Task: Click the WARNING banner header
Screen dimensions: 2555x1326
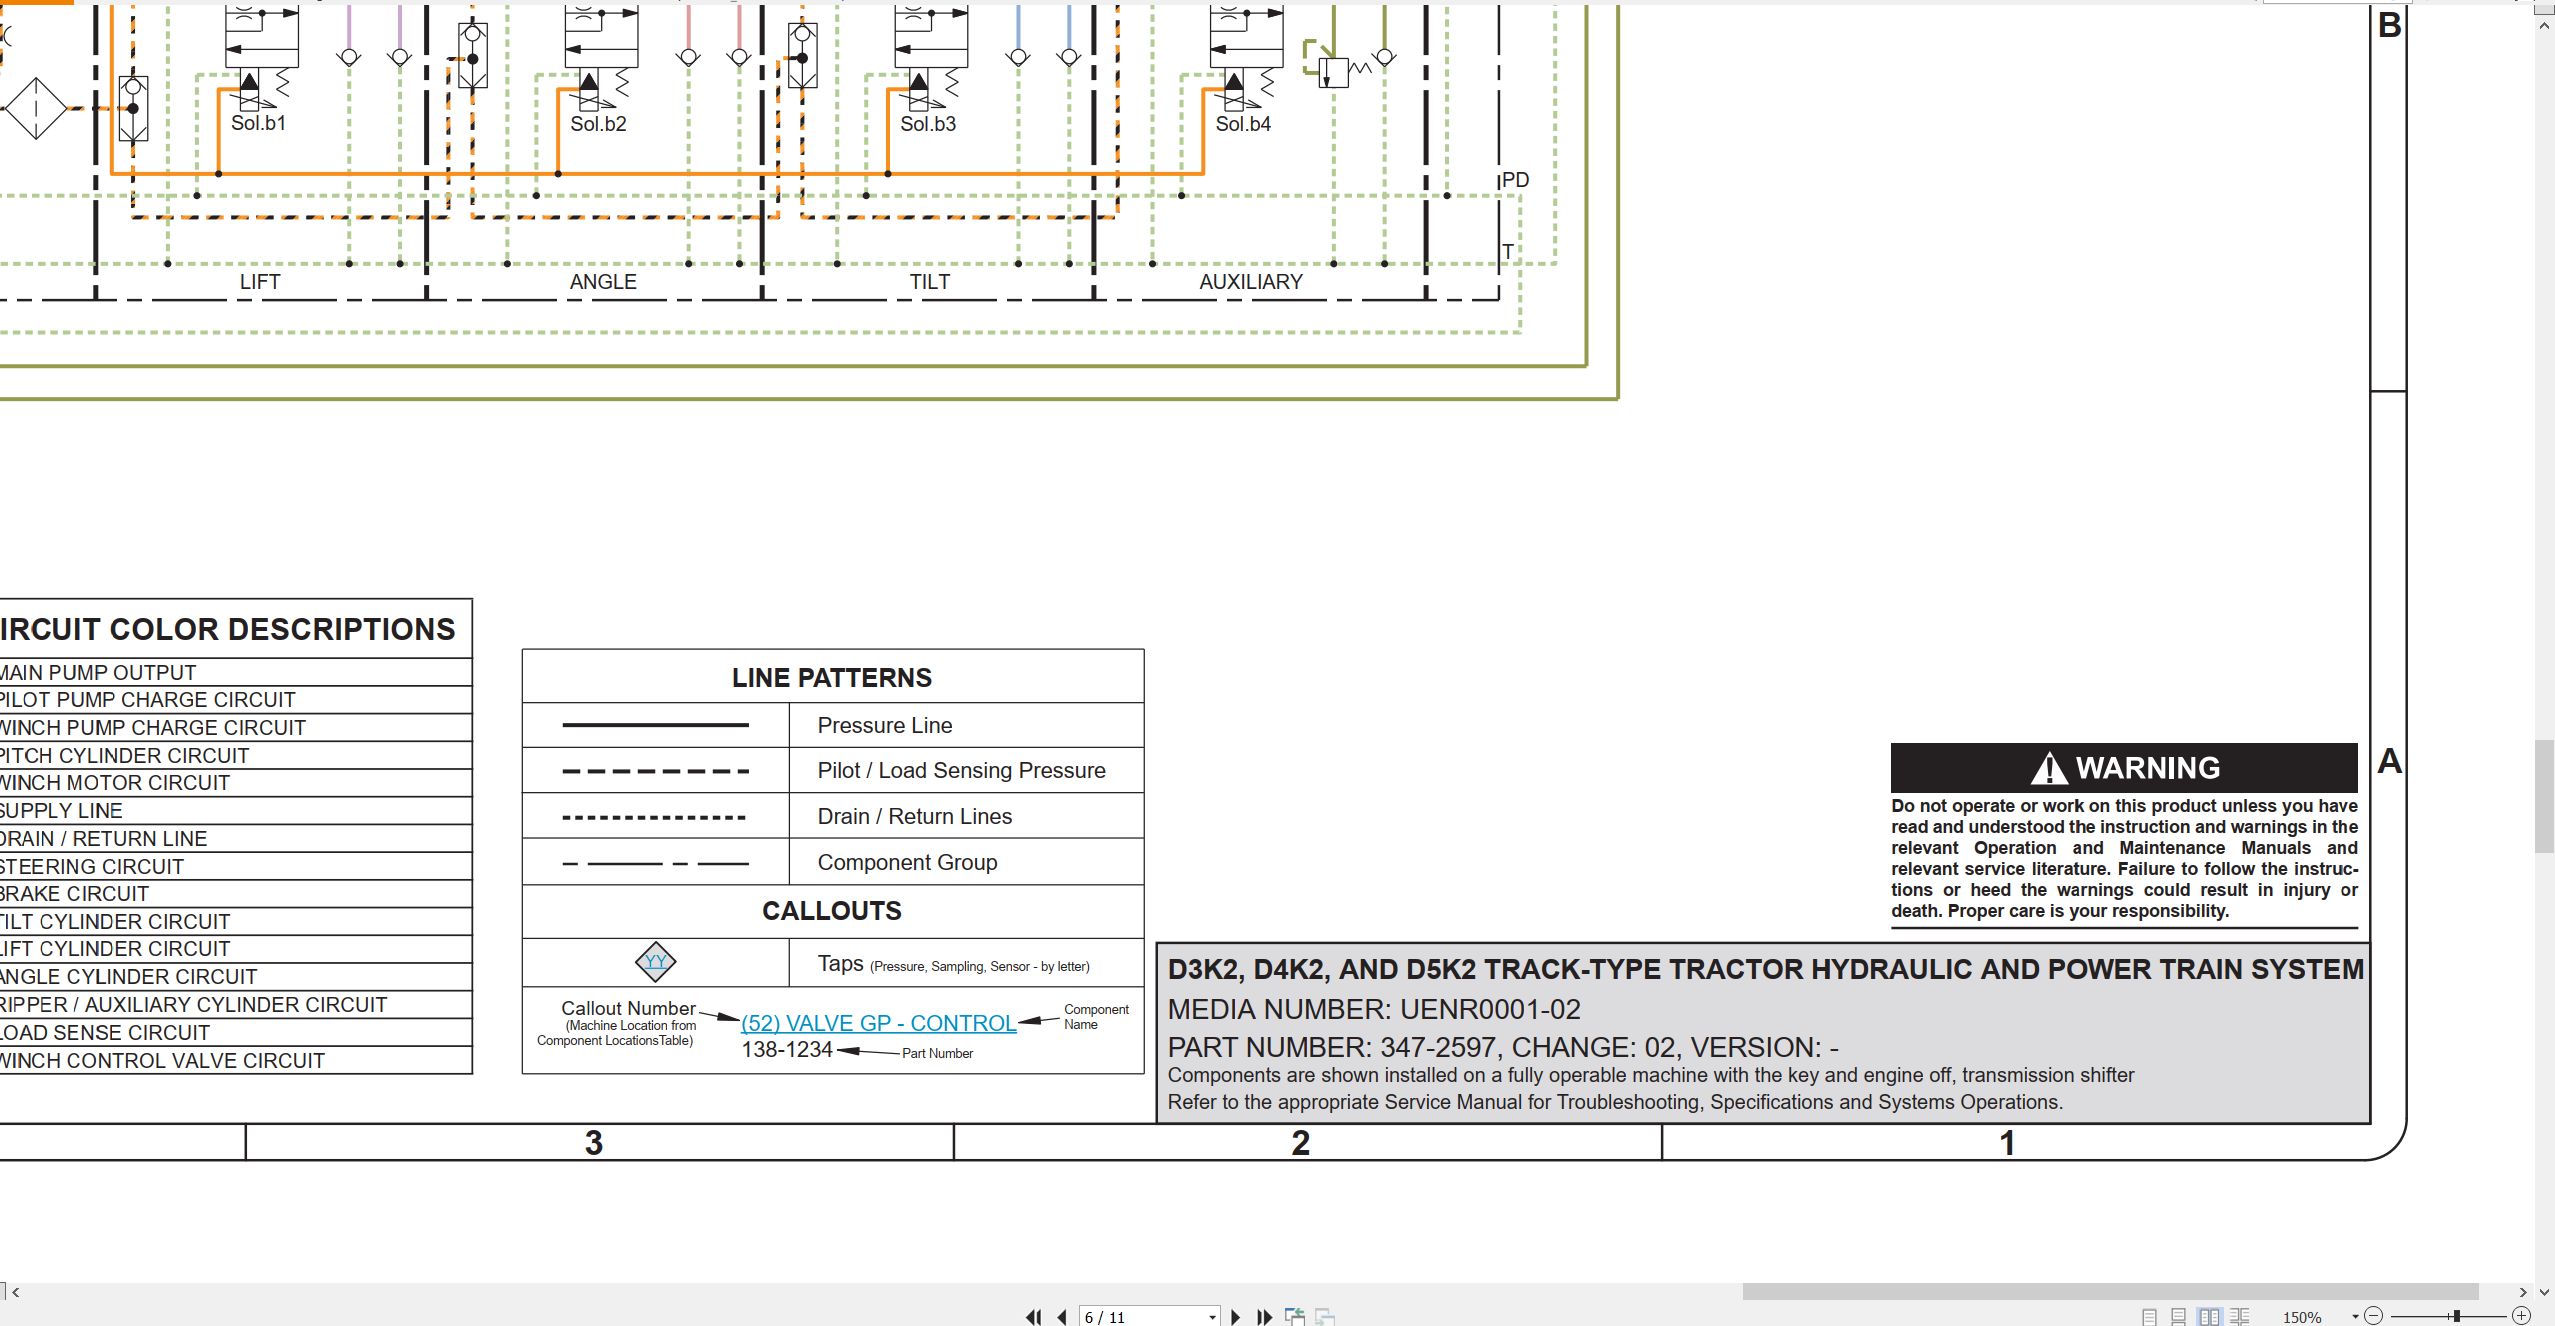Action: [2124, 768]
